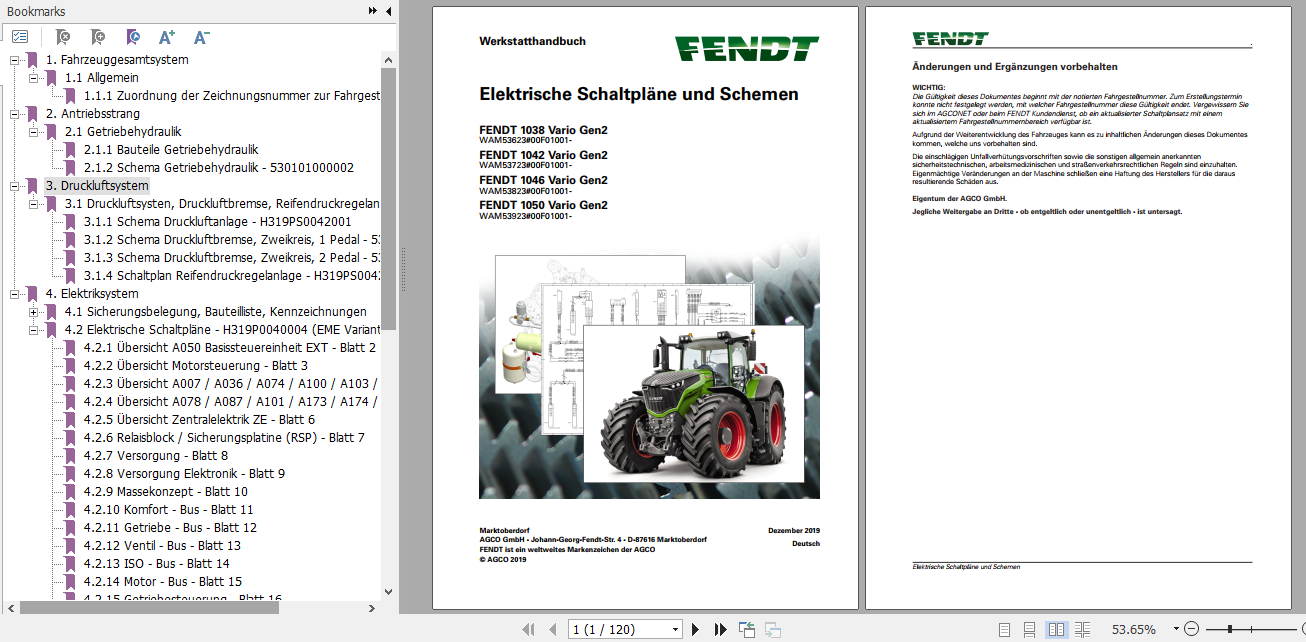The width and height of the screenshot is (1306, 642).
Task: Open bookmark 2.1.2 Schema Getriebehydraulik
Action: coord(218,168)
